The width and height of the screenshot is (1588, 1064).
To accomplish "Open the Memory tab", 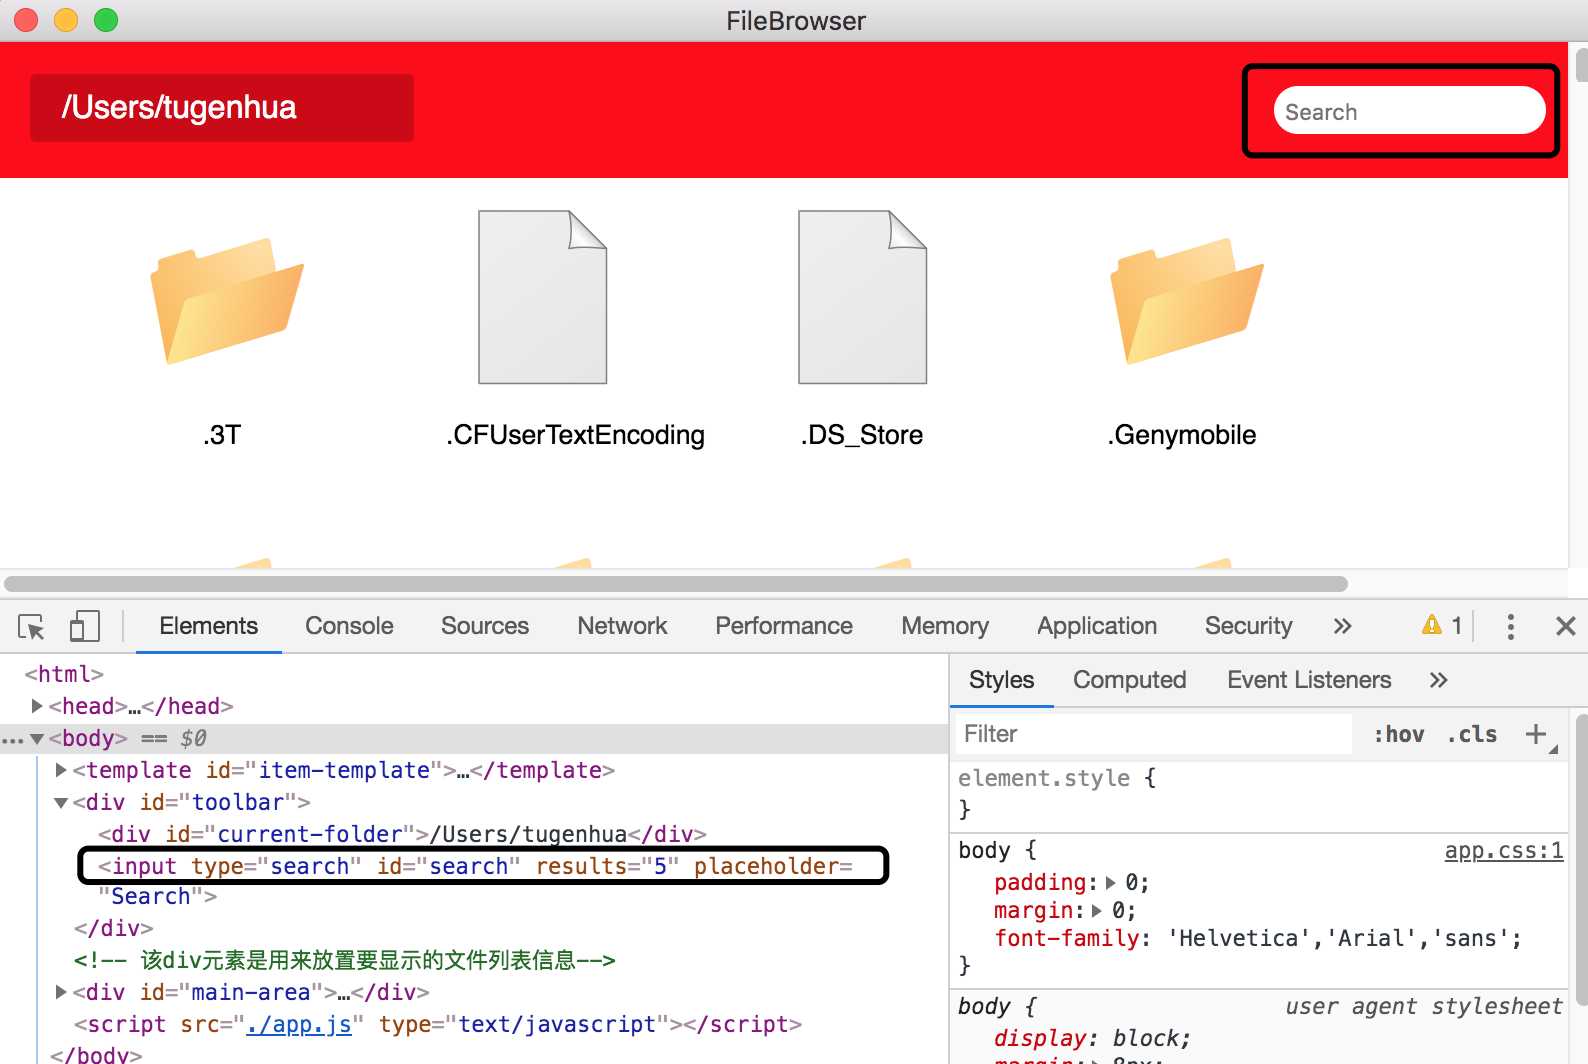I will (x=945, y=626).
